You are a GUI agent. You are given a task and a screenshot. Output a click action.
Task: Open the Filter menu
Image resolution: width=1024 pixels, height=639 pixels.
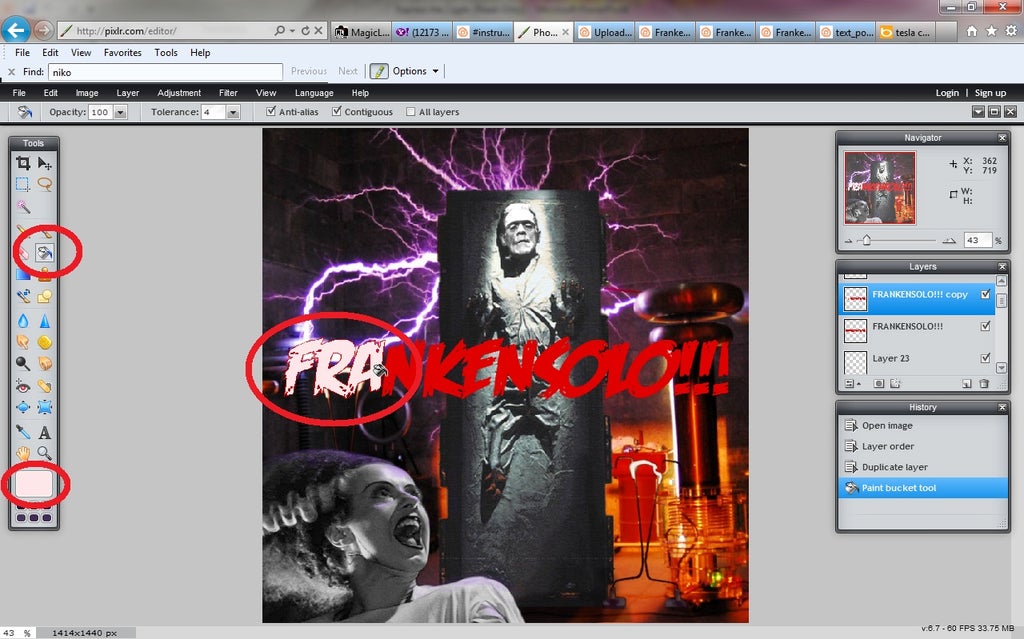[228, 93]
